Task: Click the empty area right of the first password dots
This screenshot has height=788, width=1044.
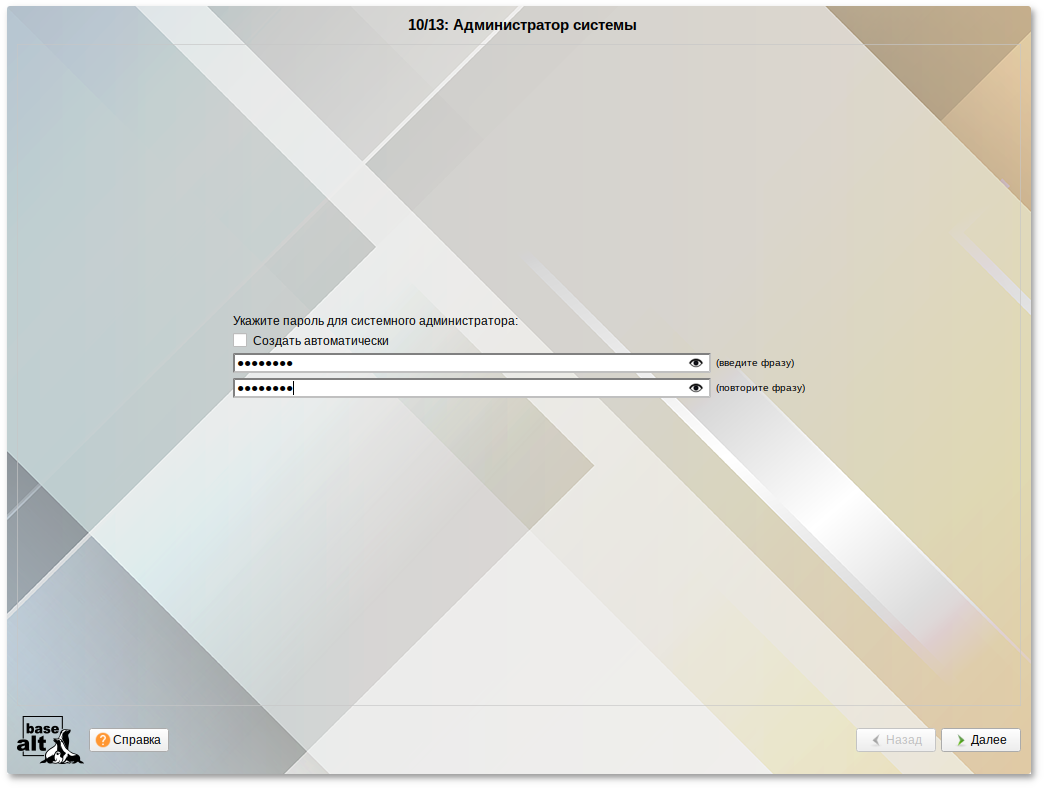Action: click(x=500, y=363)
